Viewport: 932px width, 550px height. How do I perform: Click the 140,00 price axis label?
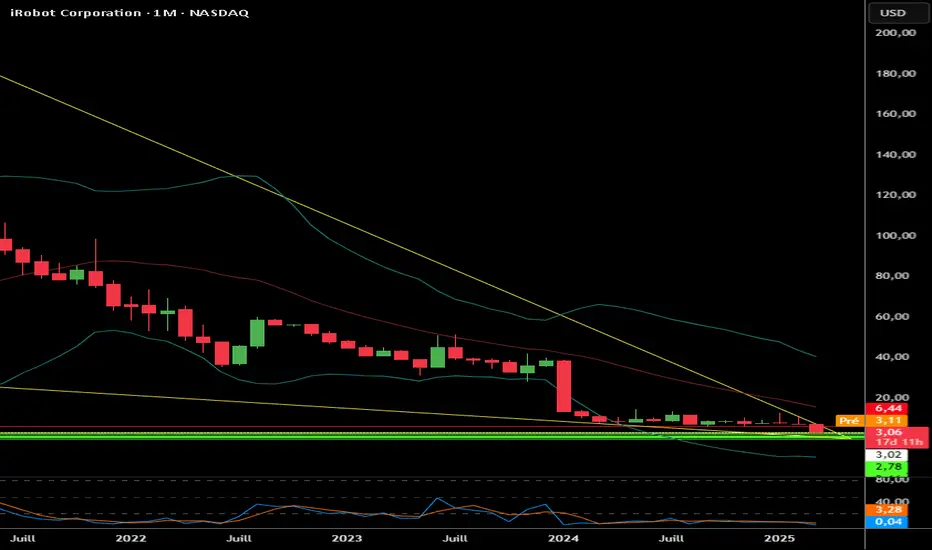pyautogui.click(x=895, y=155)
